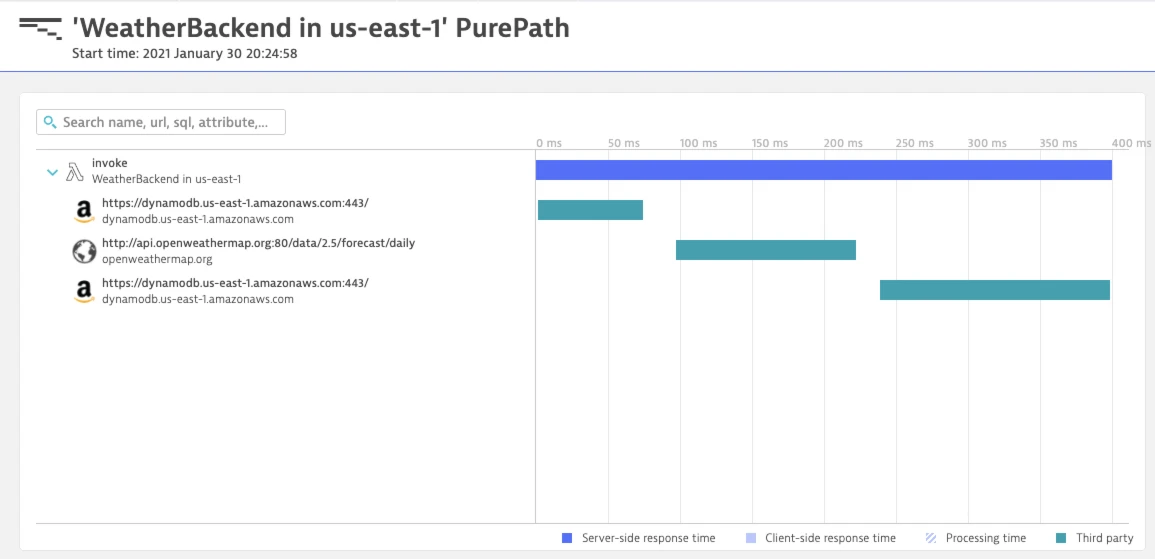Collapse the invoke row with its chevron
The image size is (1155, 559).
[x=52, y=172]
